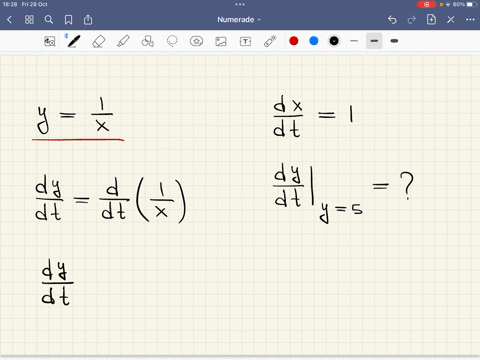Open the more options ellipsis menu

[x=470, y=20]
